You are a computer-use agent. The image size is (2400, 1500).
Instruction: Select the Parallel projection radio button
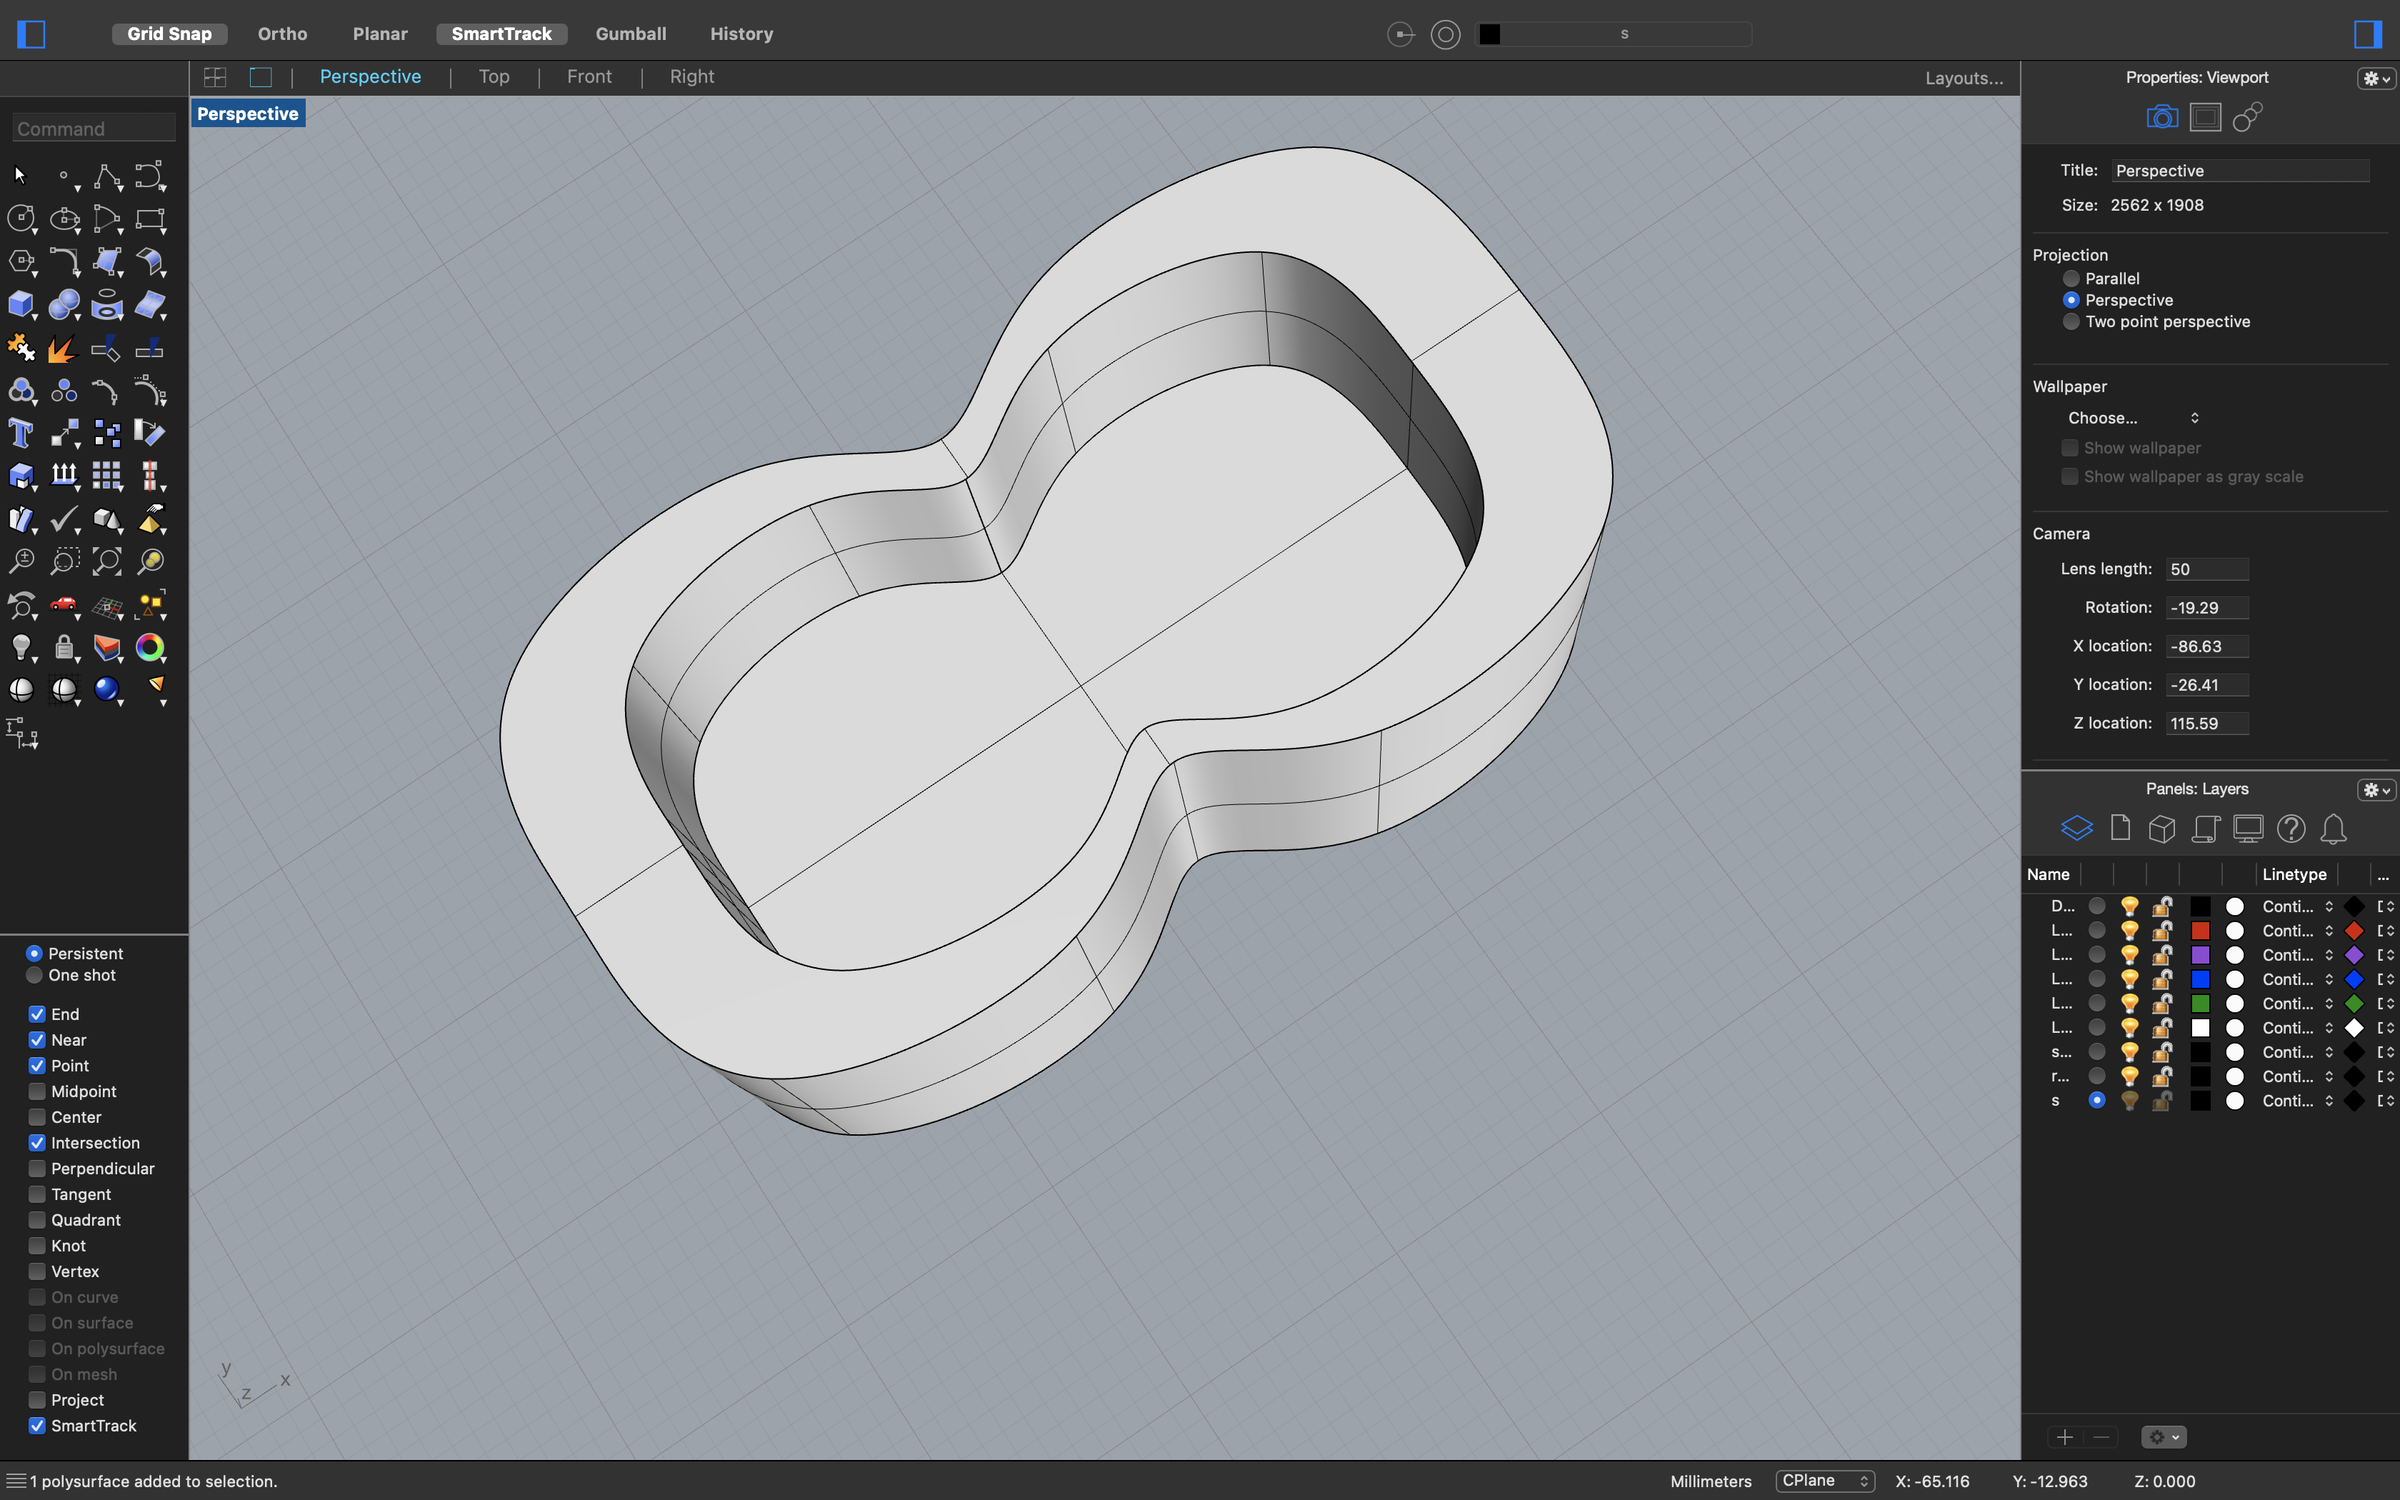pos(2070,278)
